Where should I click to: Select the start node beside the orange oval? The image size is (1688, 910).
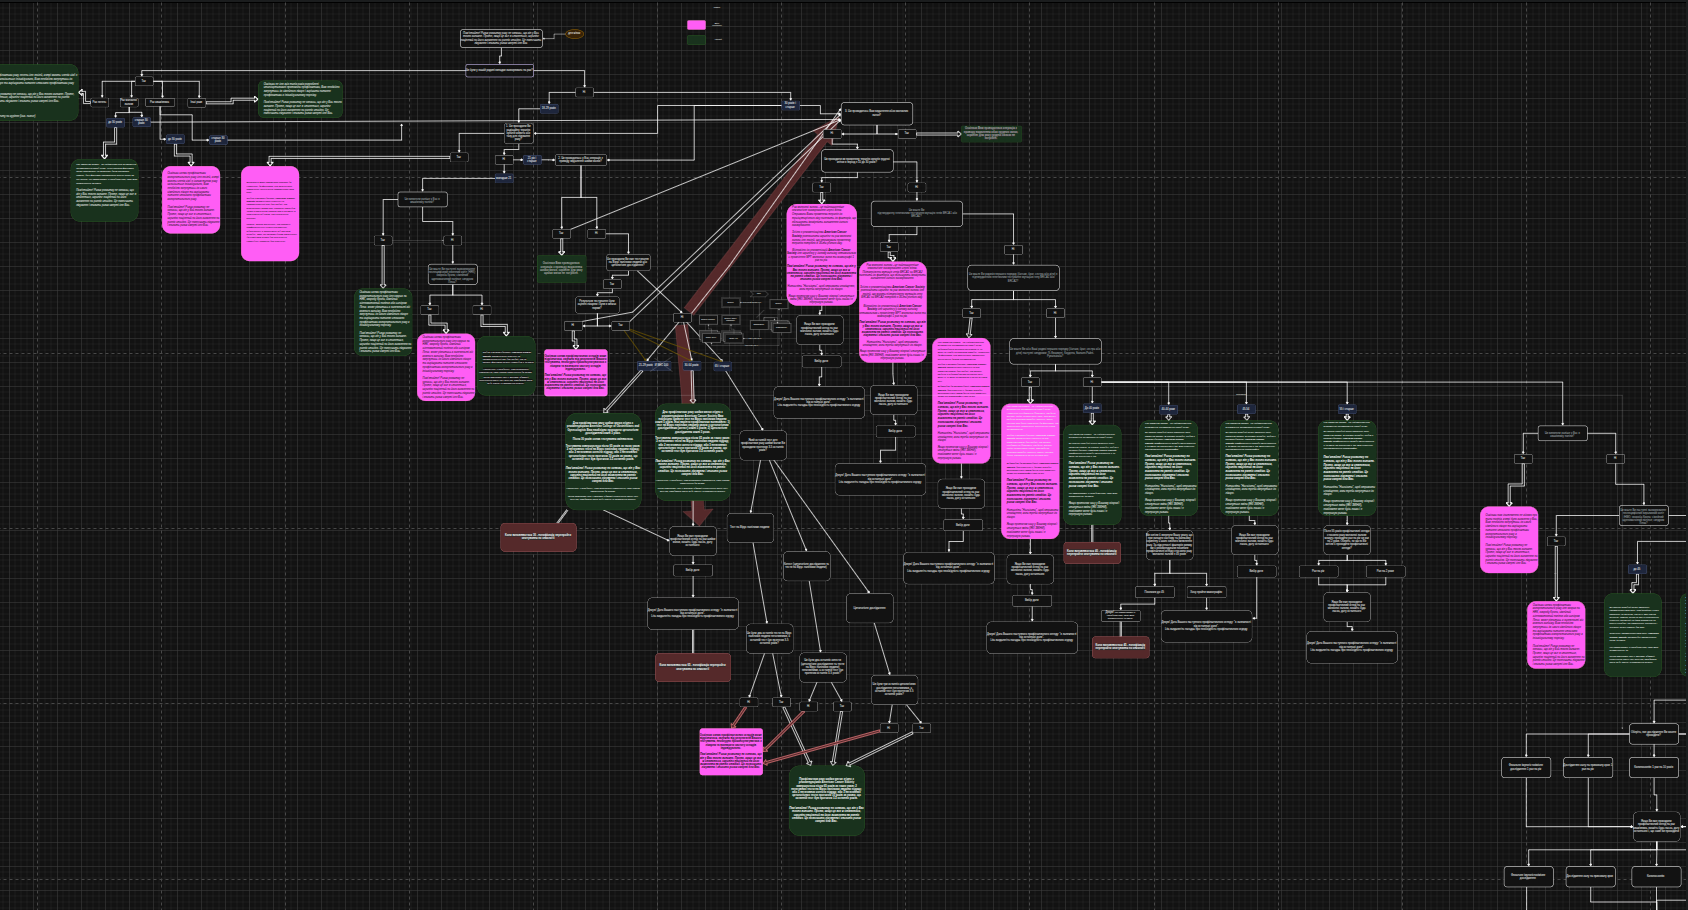(501, 37)
